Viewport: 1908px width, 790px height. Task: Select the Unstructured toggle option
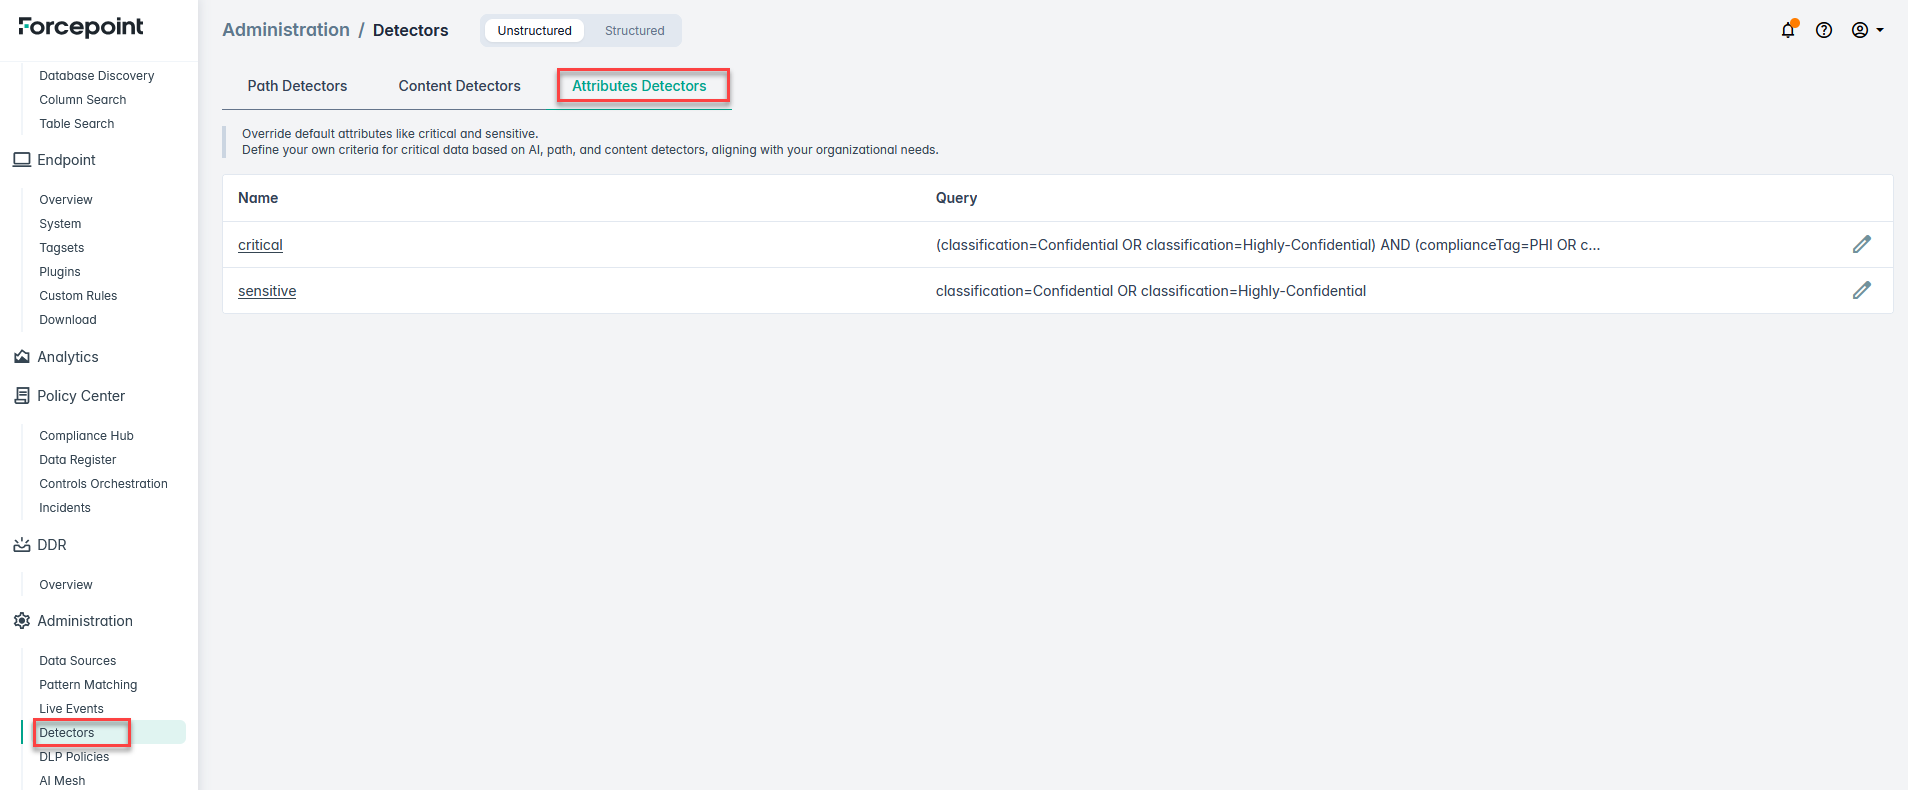534,31
